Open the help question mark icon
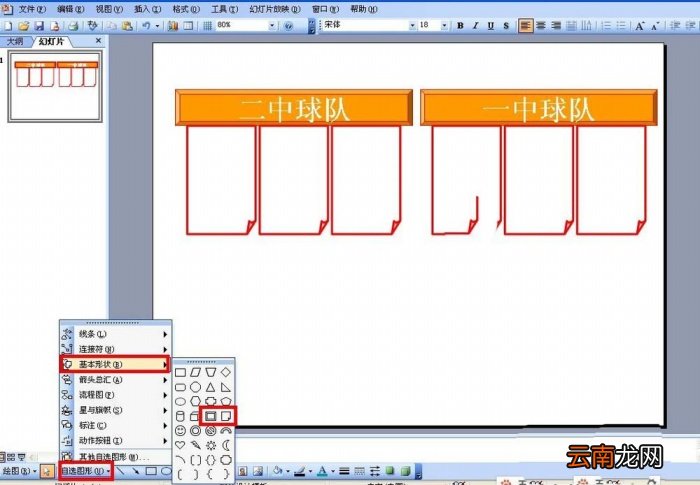Screen dimensions: 700x485 (288, 26)
